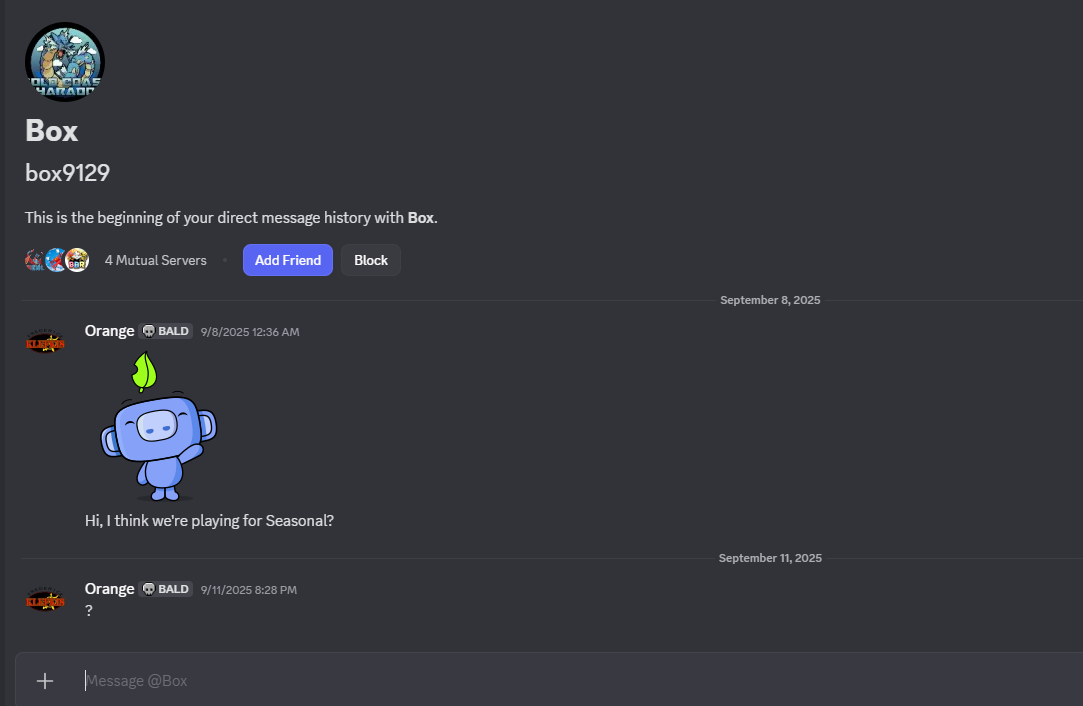Click the plus attachment icon

pyautogui.click(x=45, y=681)
